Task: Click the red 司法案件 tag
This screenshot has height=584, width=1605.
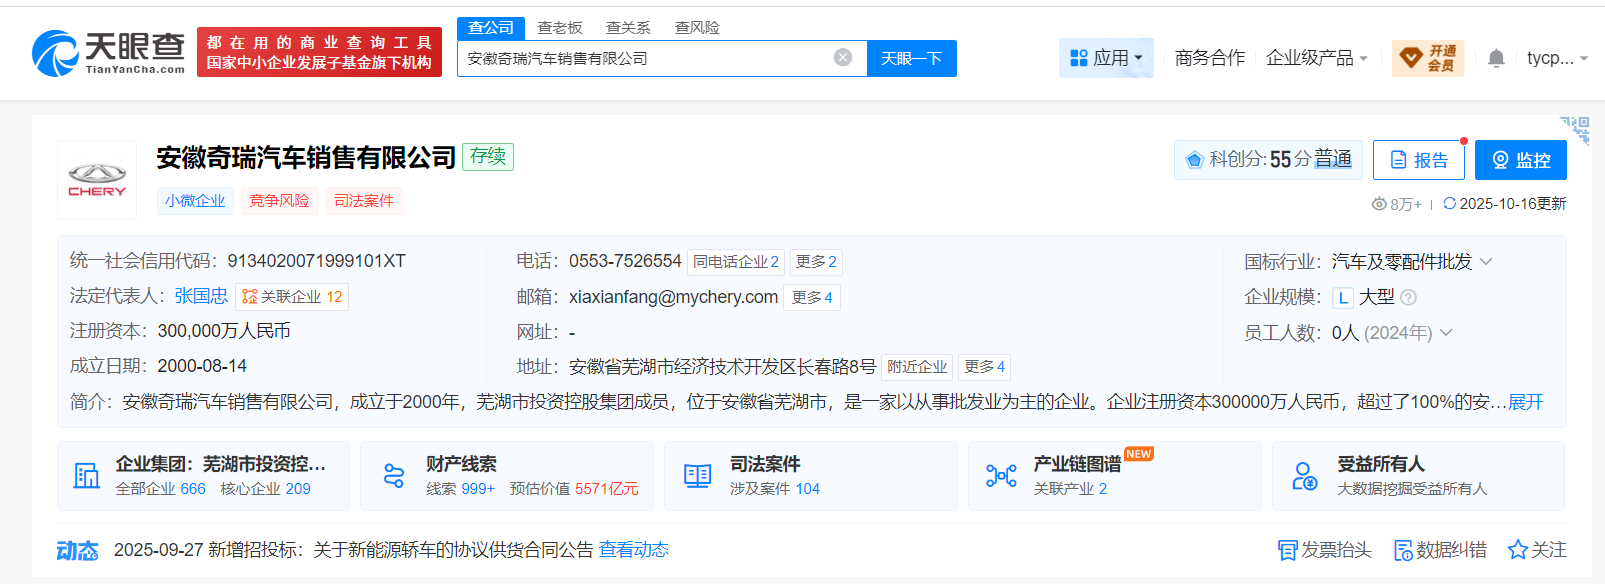Action: pos(364,201)
